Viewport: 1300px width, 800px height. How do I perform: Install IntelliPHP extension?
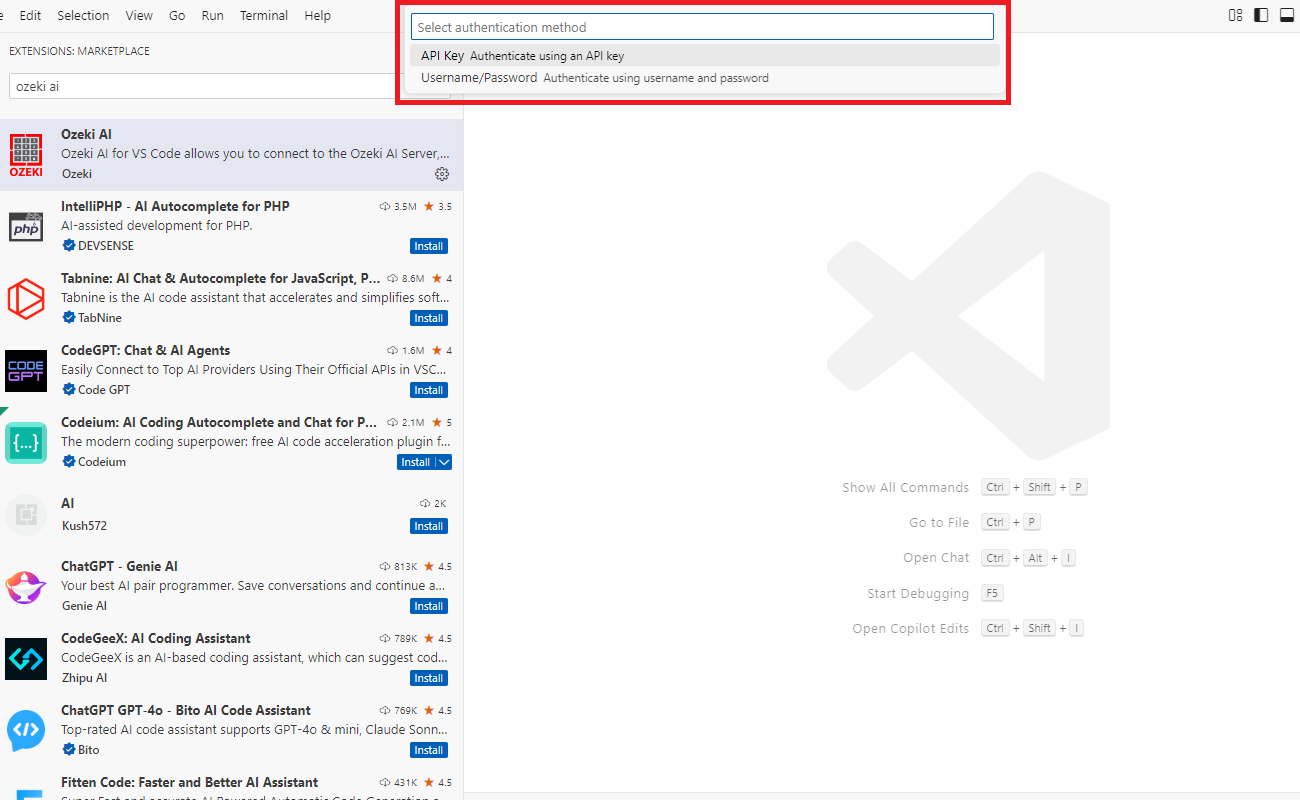click(429, 246)
